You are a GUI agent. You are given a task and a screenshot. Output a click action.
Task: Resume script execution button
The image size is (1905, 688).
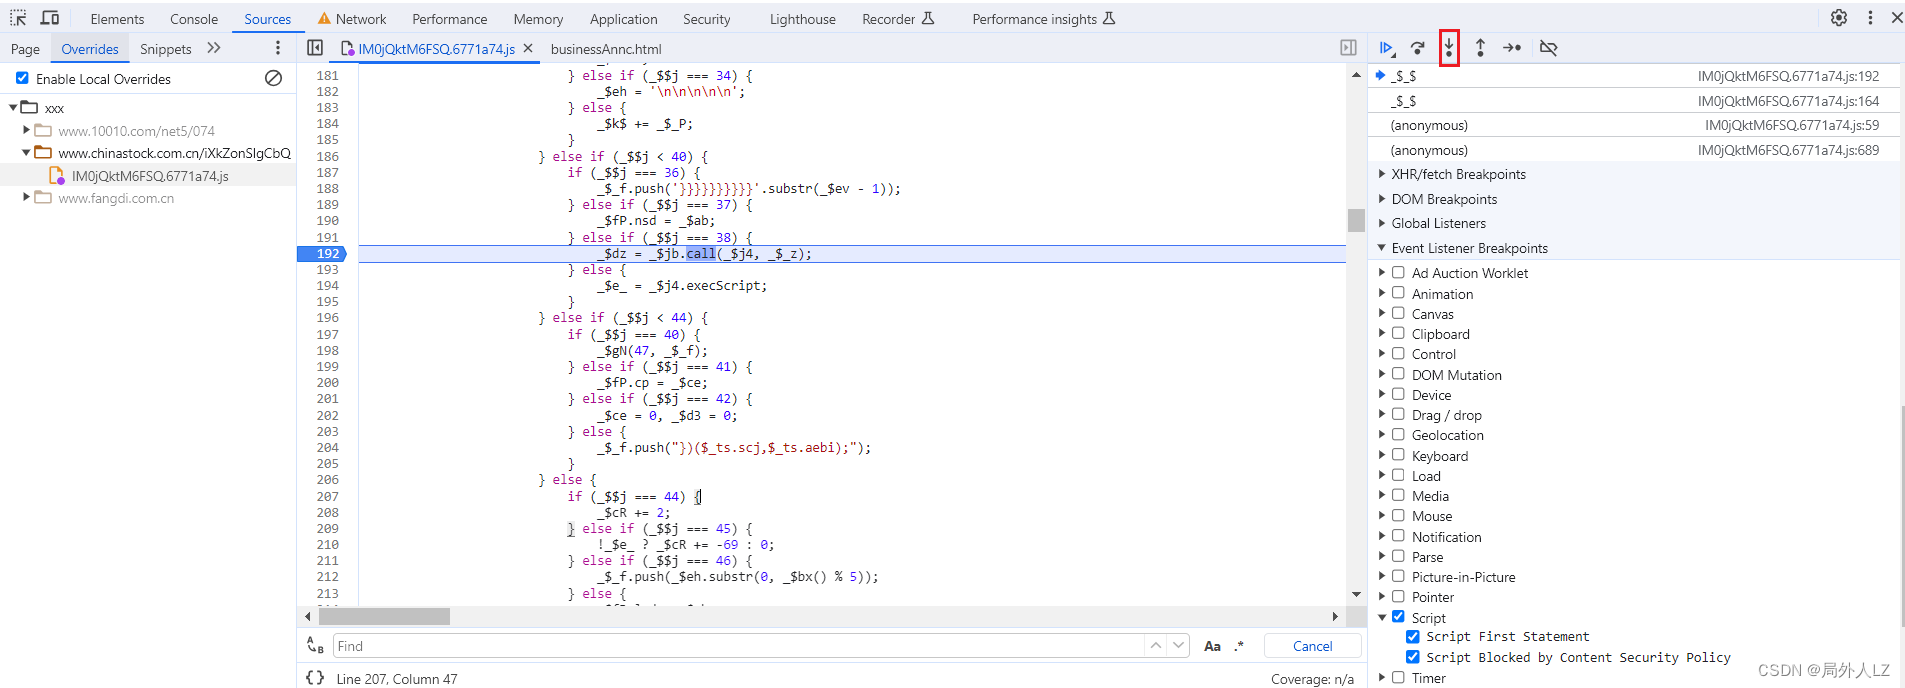1387,48
